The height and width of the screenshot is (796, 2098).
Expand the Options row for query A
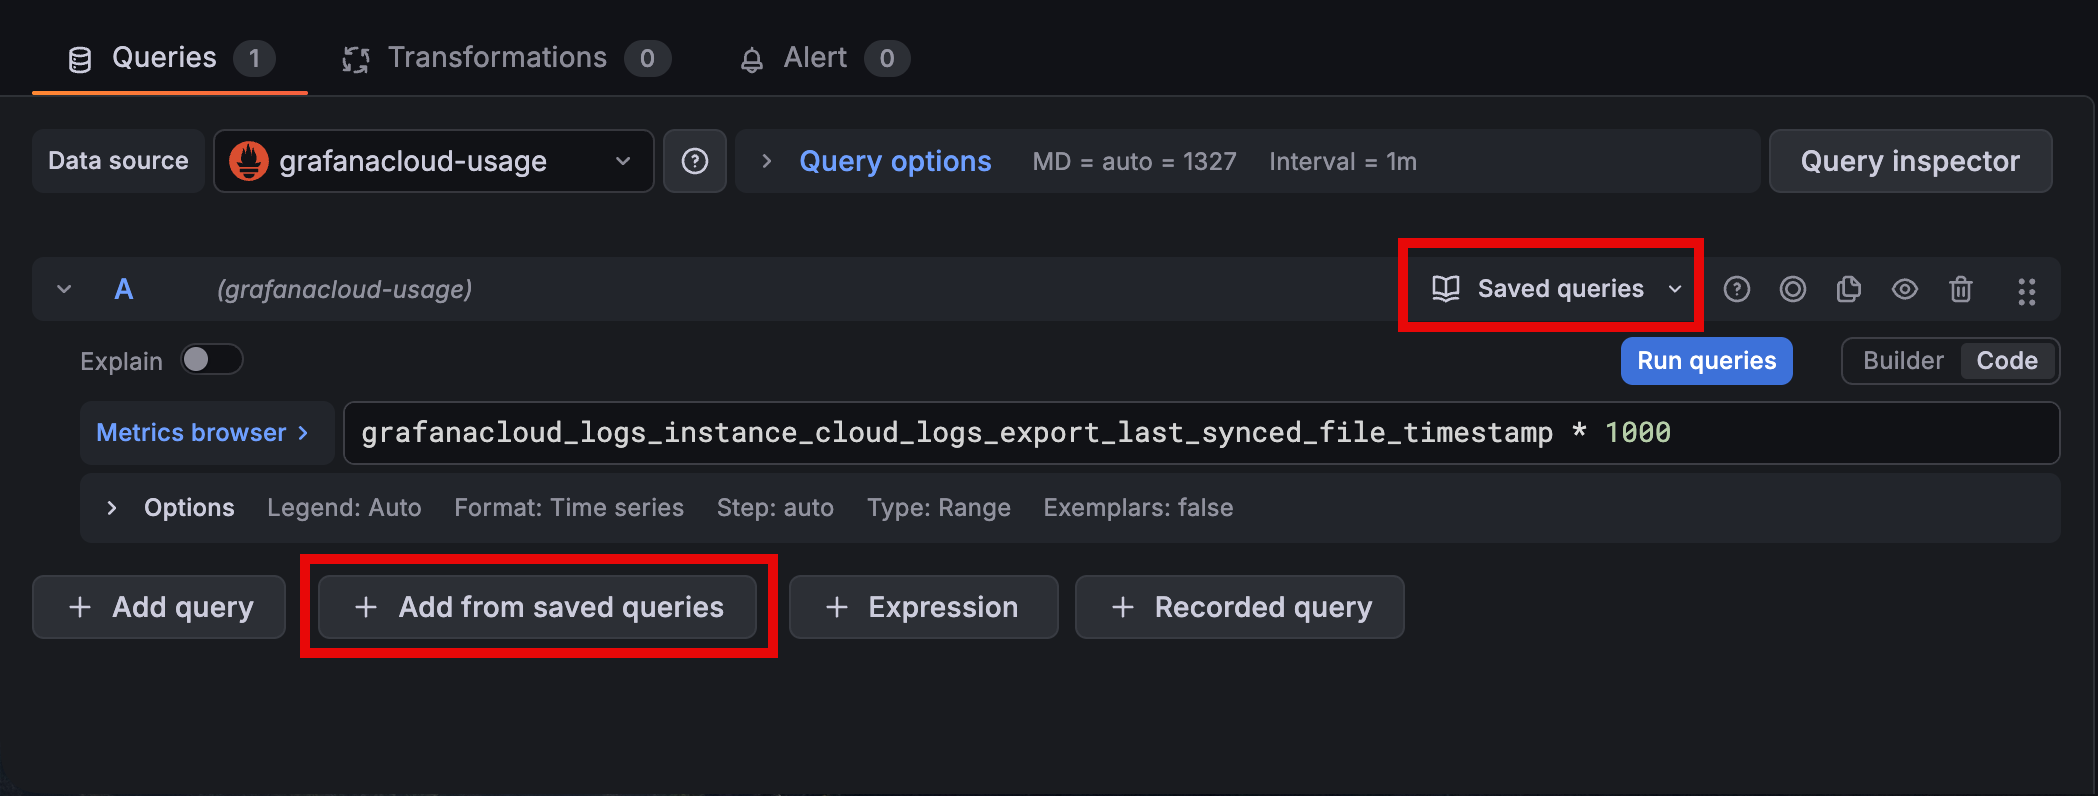click(112, 508)
